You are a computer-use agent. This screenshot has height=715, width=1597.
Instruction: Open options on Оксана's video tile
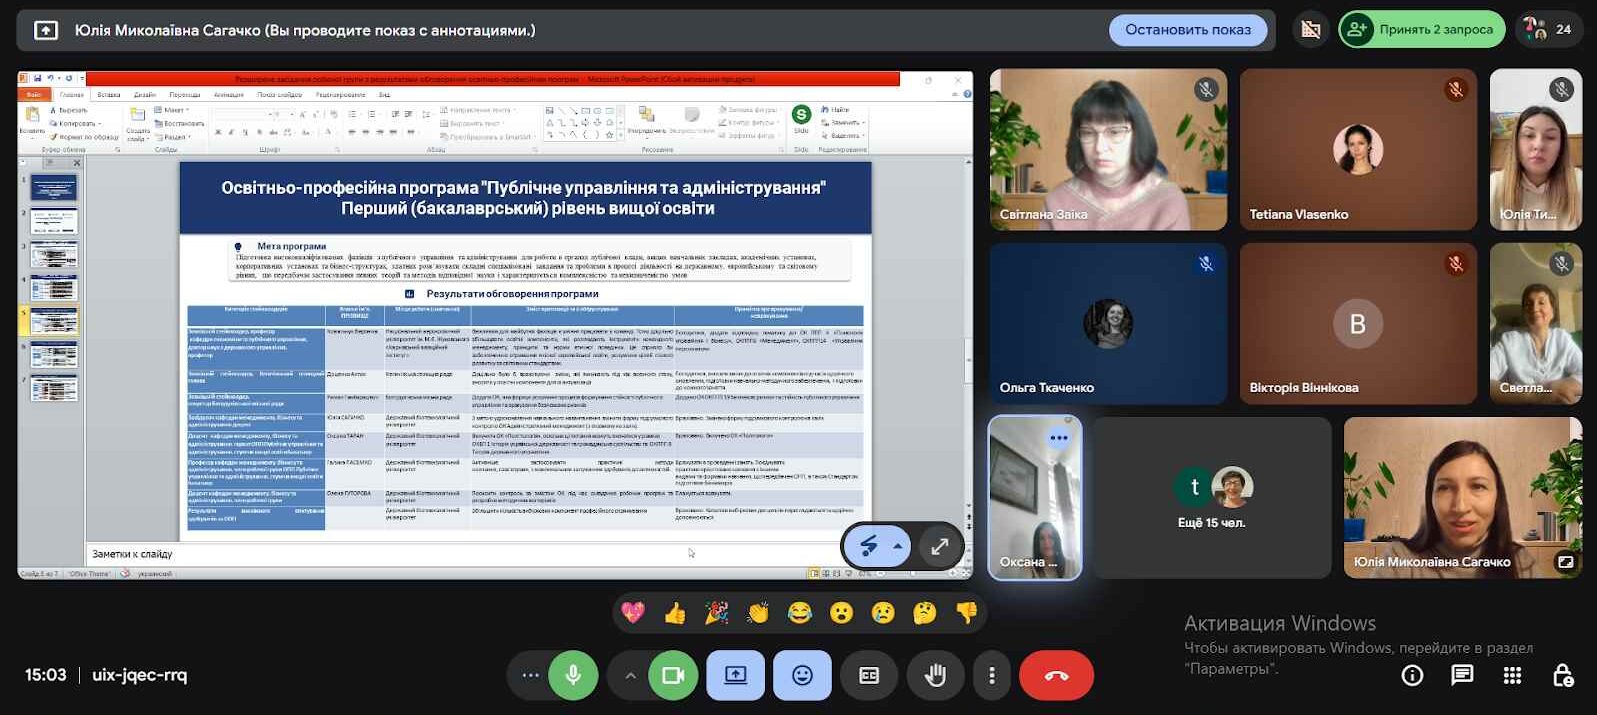pos(1059,438)
